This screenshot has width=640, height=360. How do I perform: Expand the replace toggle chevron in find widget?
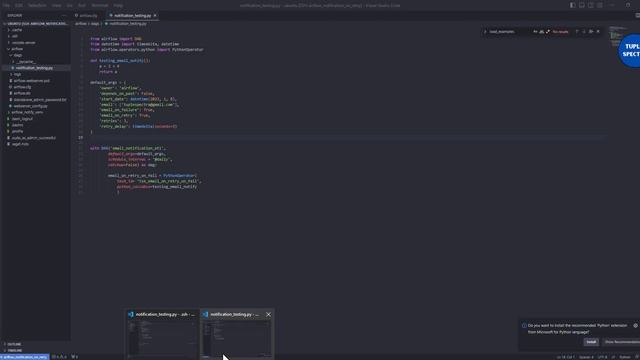tap(485, 31)
